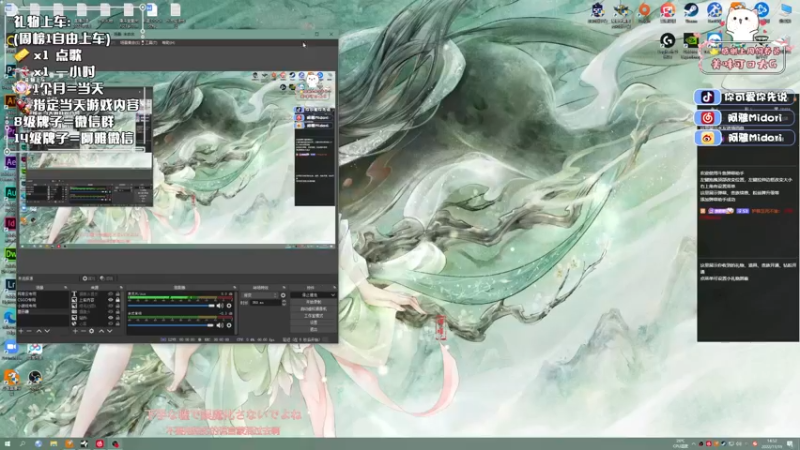Open Adobe InDesign desktop shortcut
The image size is (800, 450).
coord(10,223)
